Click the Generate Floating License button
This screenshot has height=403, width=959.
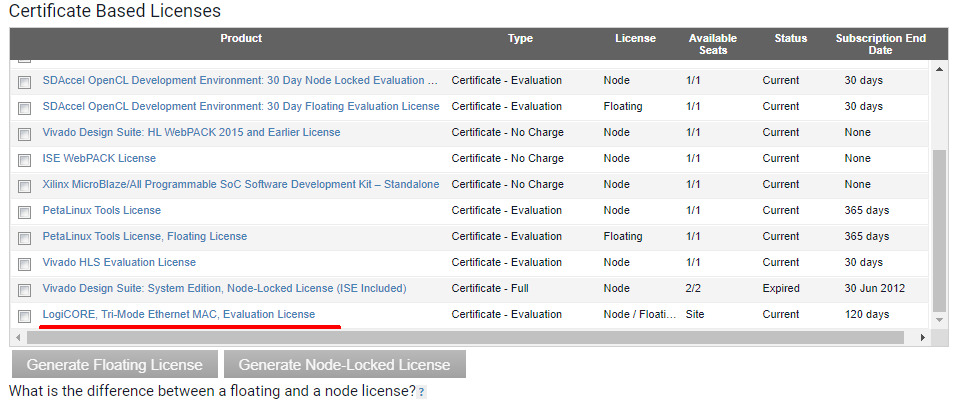pyautogui.click(x=115, y=365)
